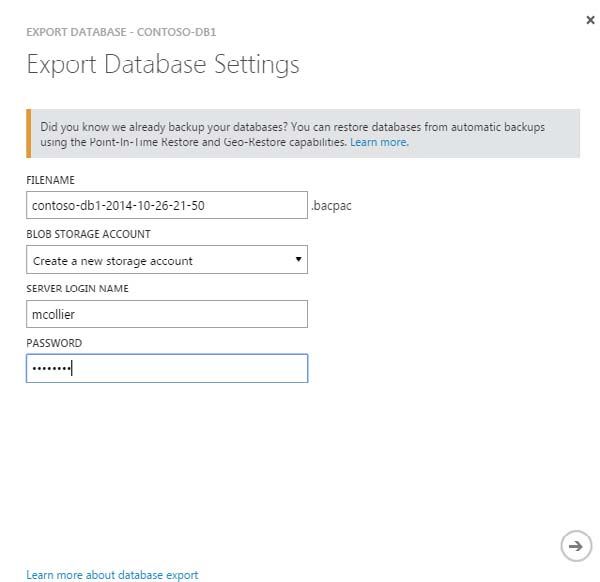600x582 pixels.
Task: Select the Password input box
Action: [x=166, y=369]
